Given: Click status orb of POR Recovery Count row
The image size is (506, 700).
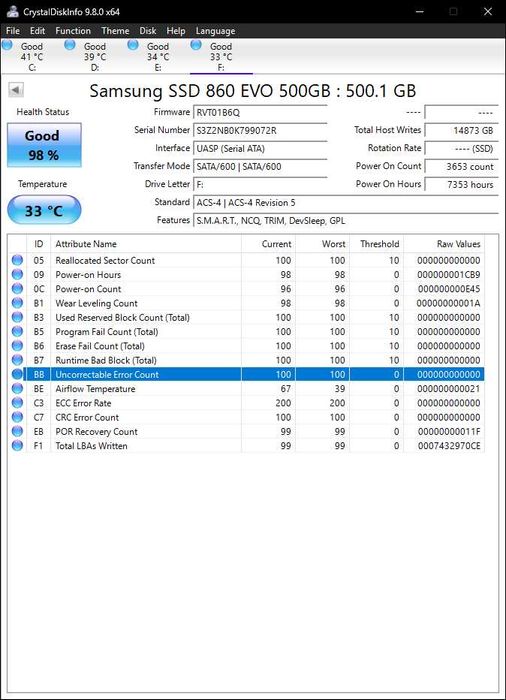Looking at the screenshot, I should click(17, 432).
